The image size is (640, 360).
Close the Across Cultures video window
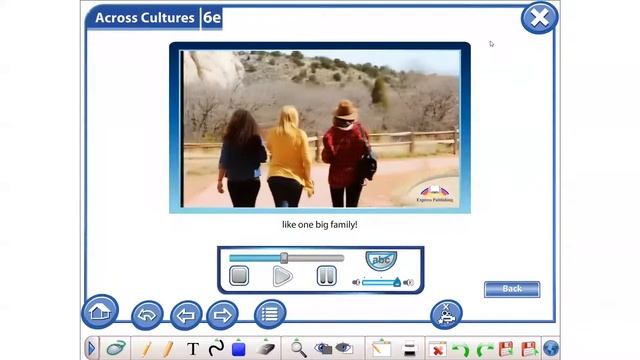coord(539,18)
